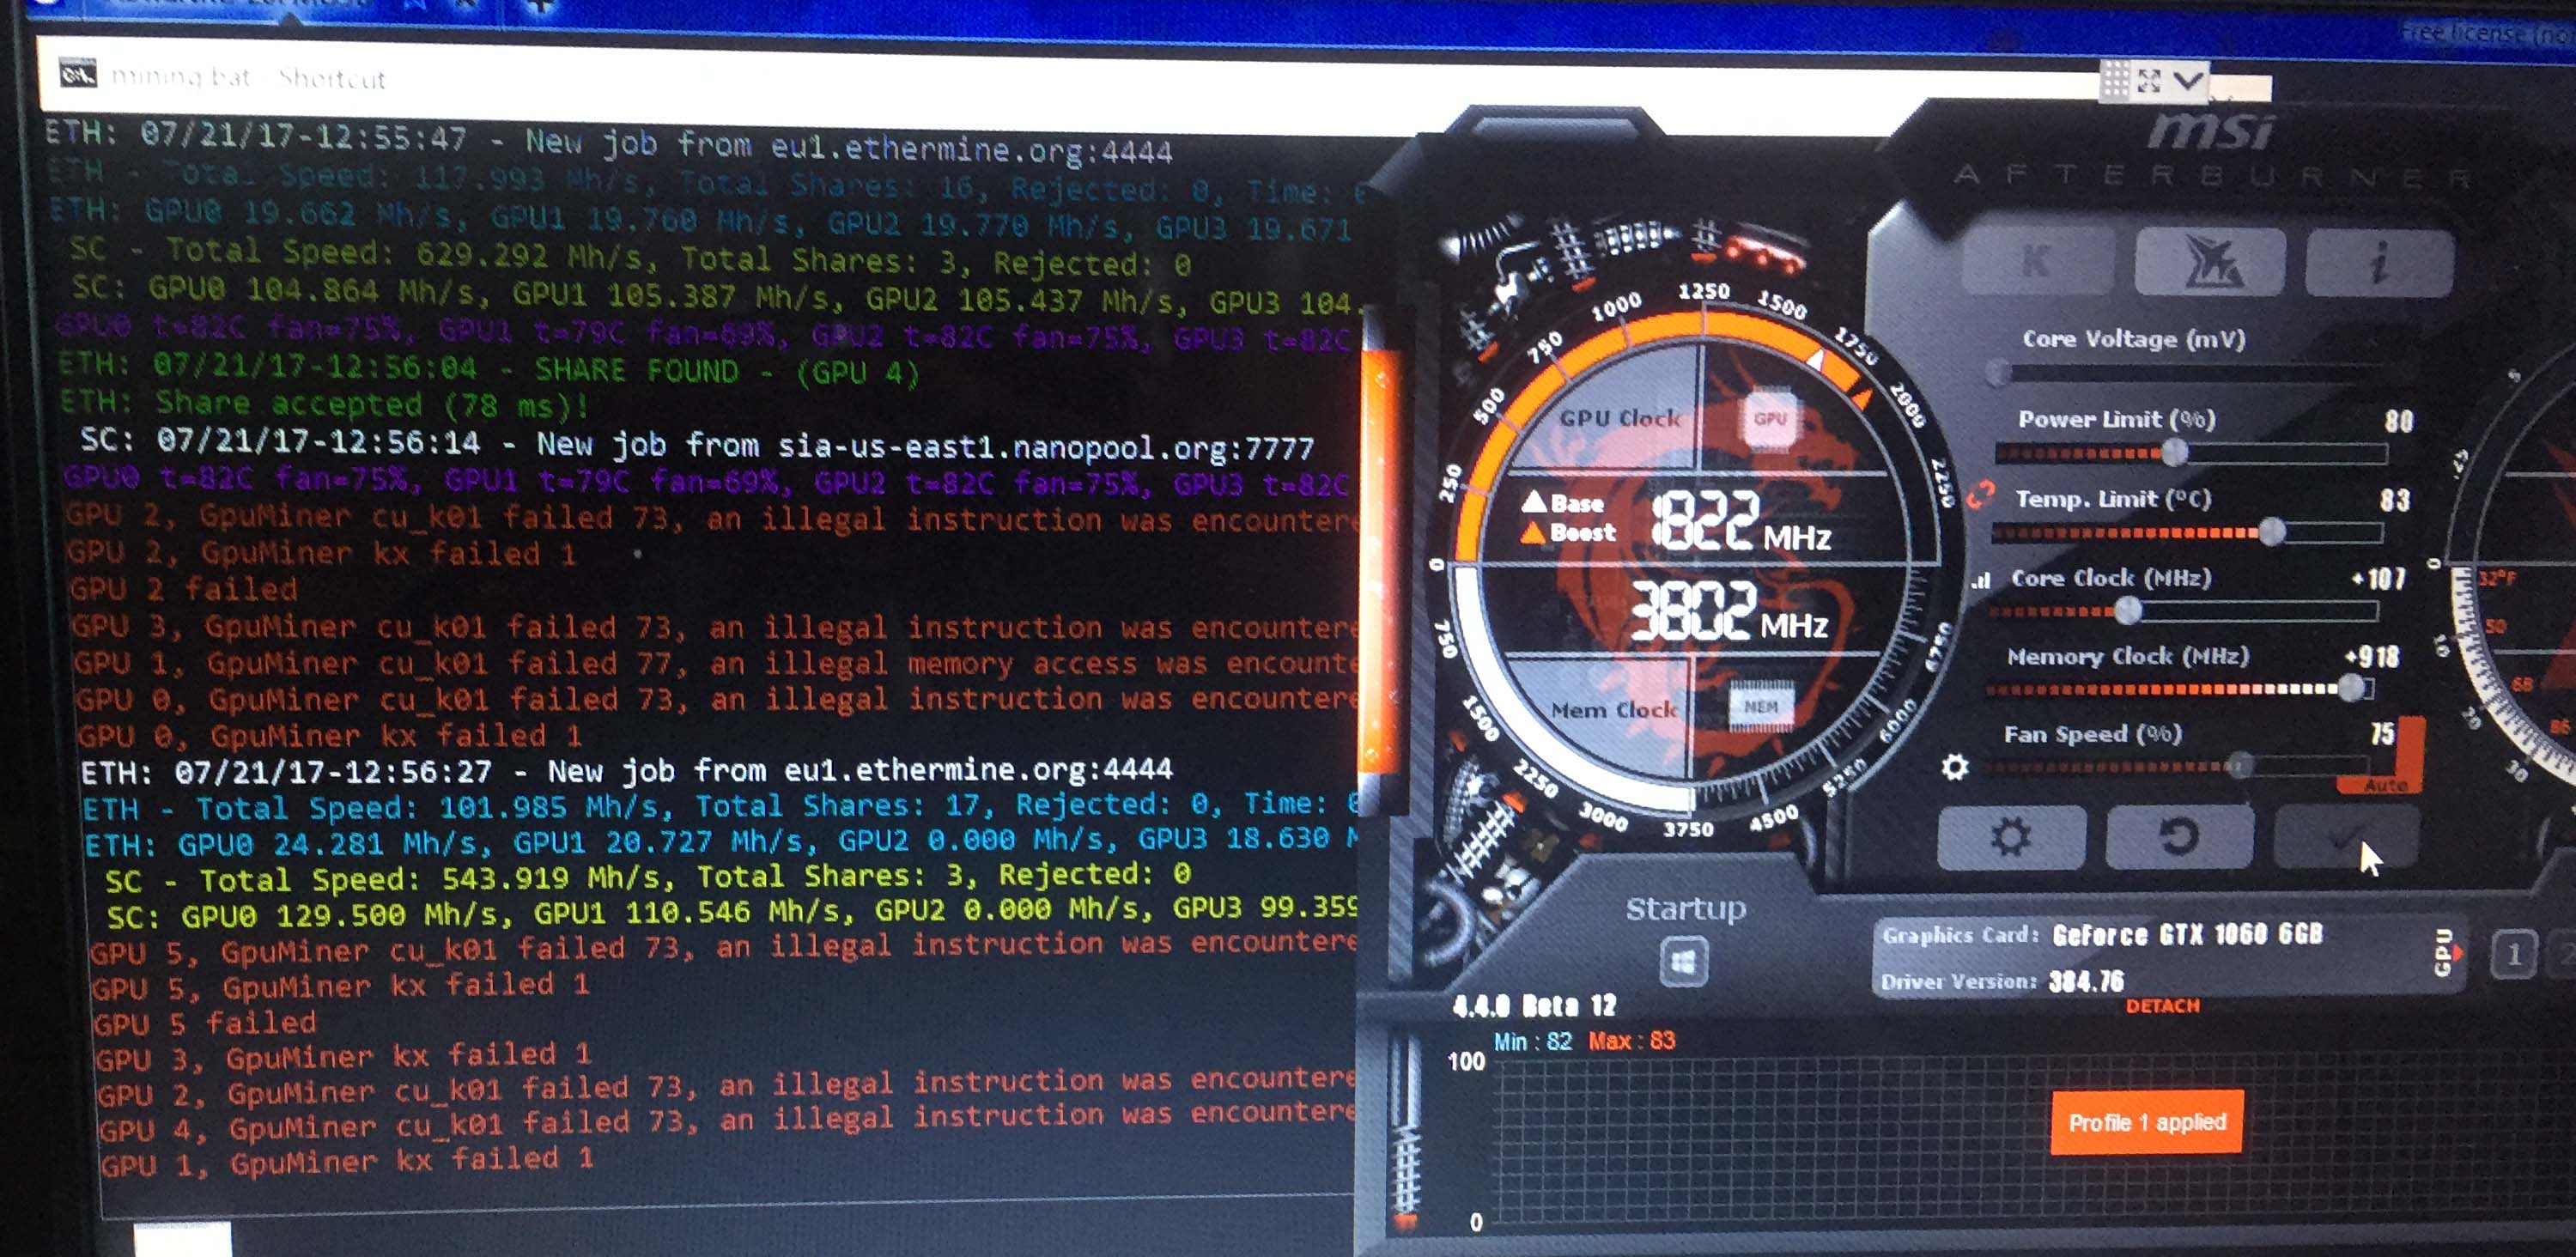
Task: Click the Temp. Limit value 83
Action: [x=2393, y=500]
